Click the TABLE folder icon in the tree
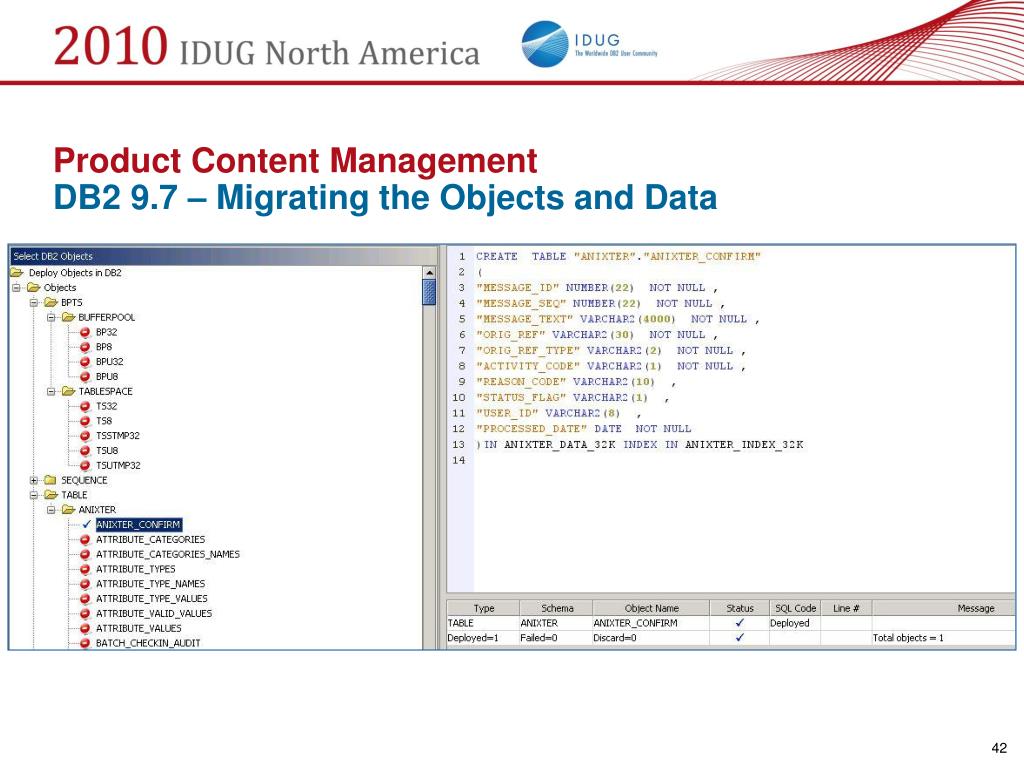The image size is (1024, 768). tap(51, 495)
